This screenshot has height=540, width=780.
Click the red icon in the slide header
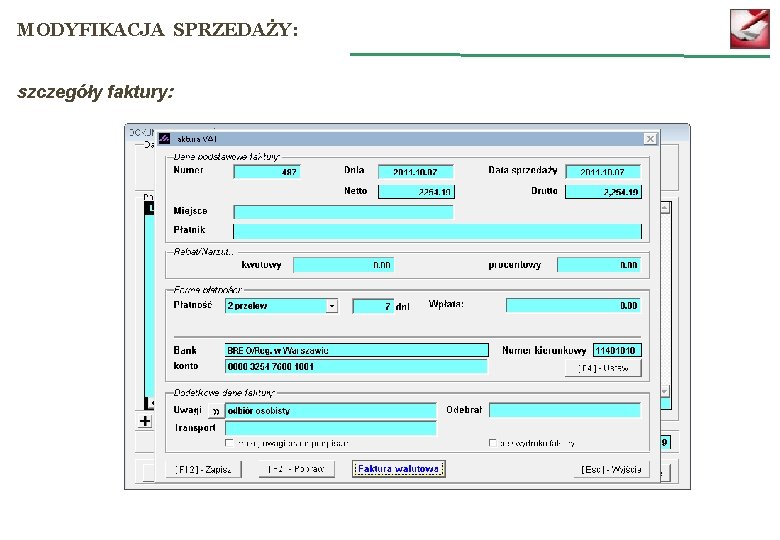[x=750, y=29]
